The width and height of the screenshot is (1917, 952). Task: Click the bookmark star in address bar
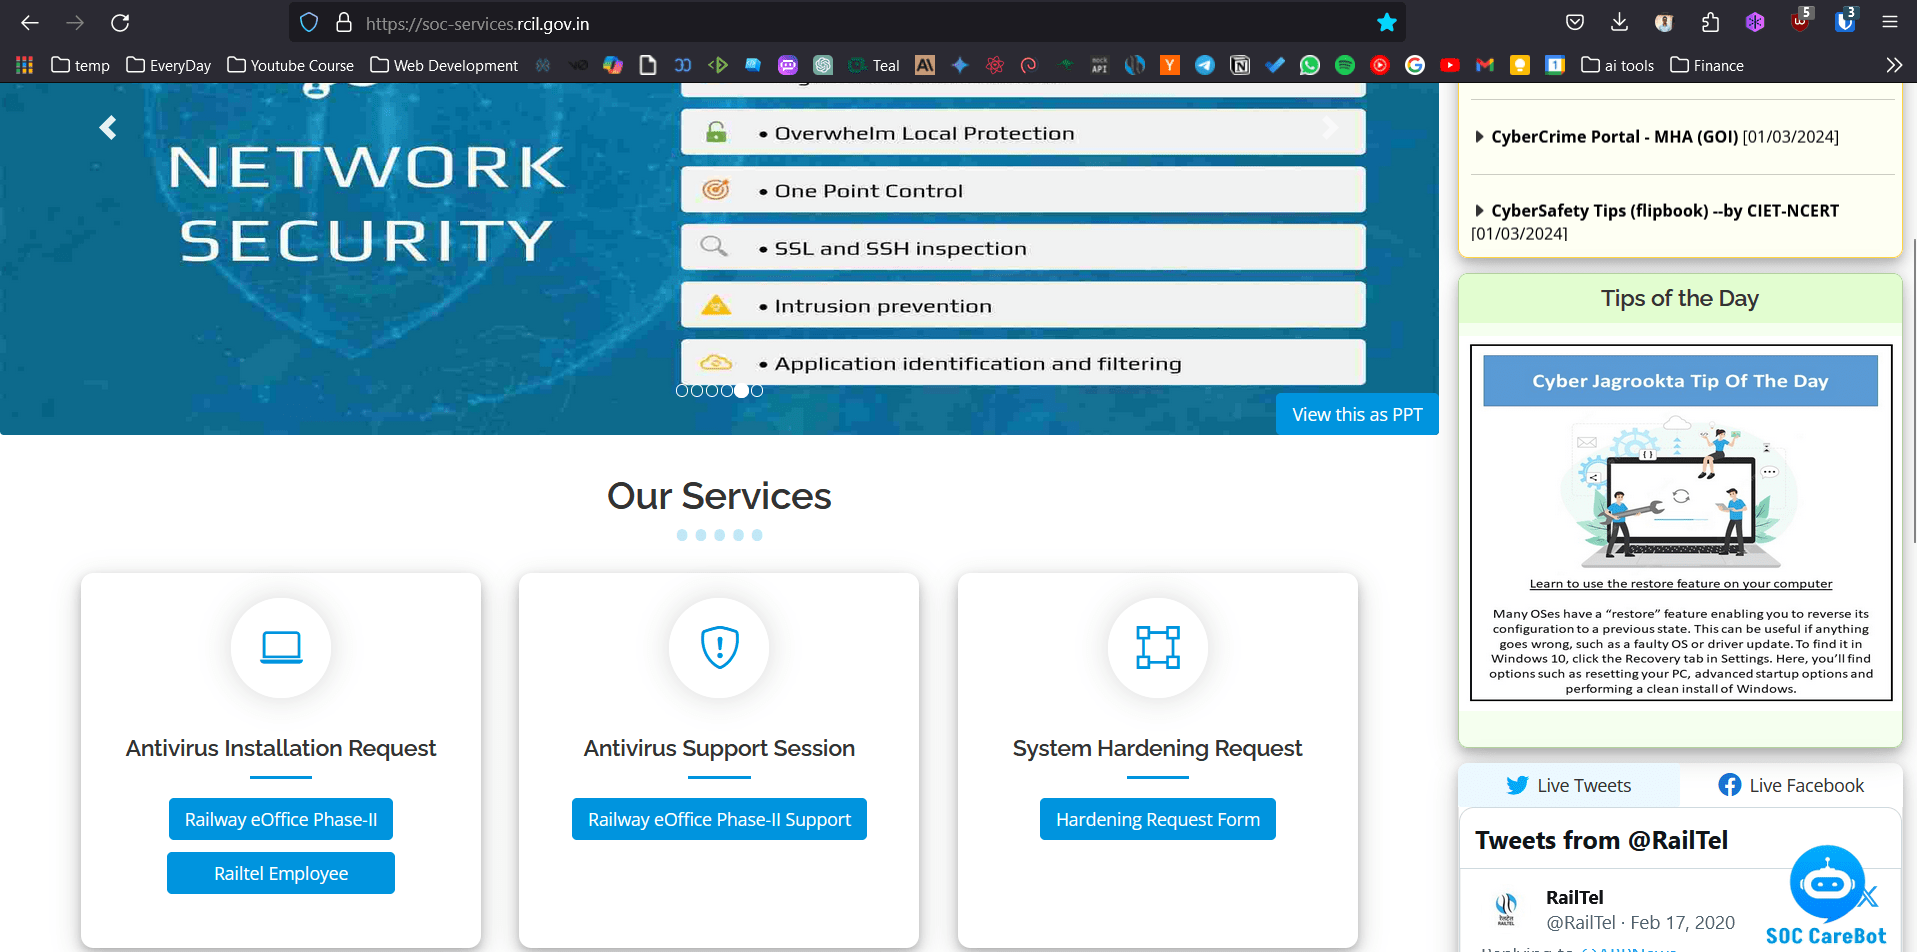tap(1386, 23)
